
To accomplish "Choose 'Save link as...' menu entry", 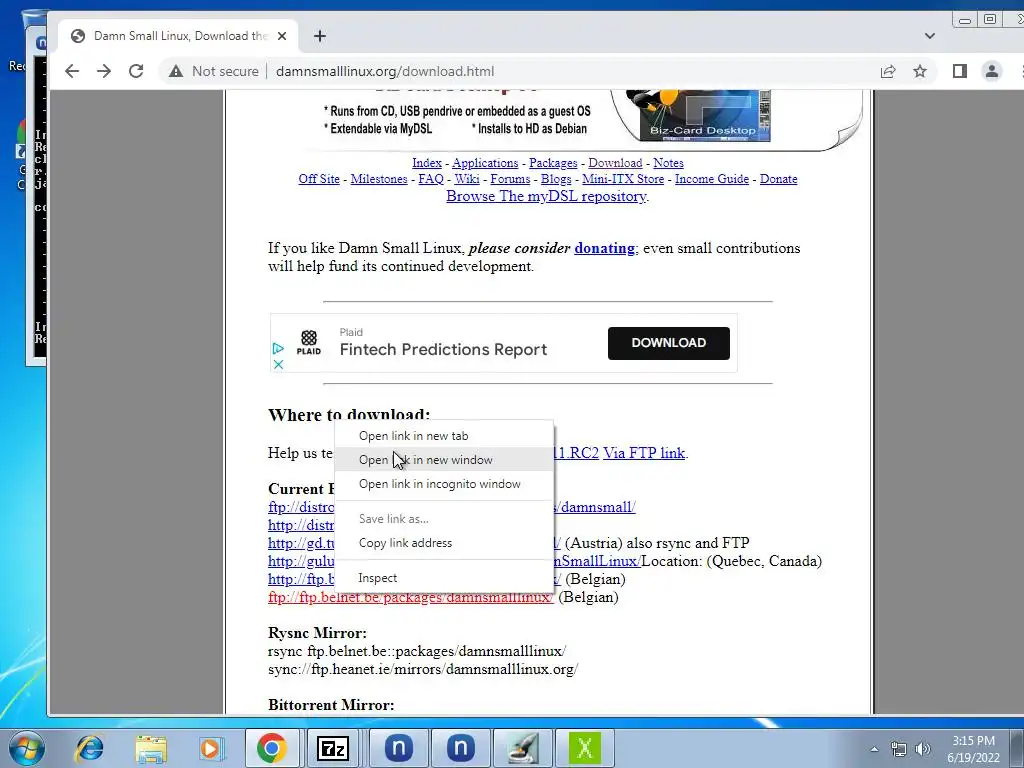I will click(444, 519).
